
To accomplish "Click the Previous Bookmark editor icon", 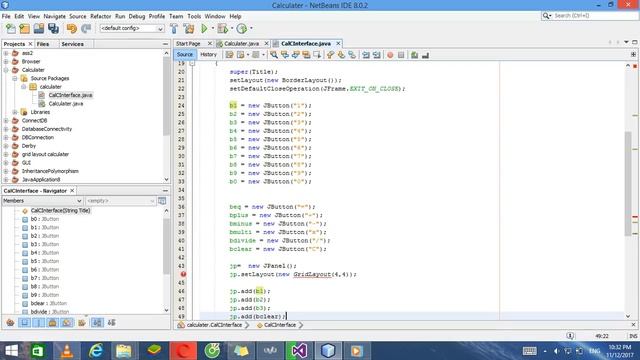I will (x=330, y=55).
